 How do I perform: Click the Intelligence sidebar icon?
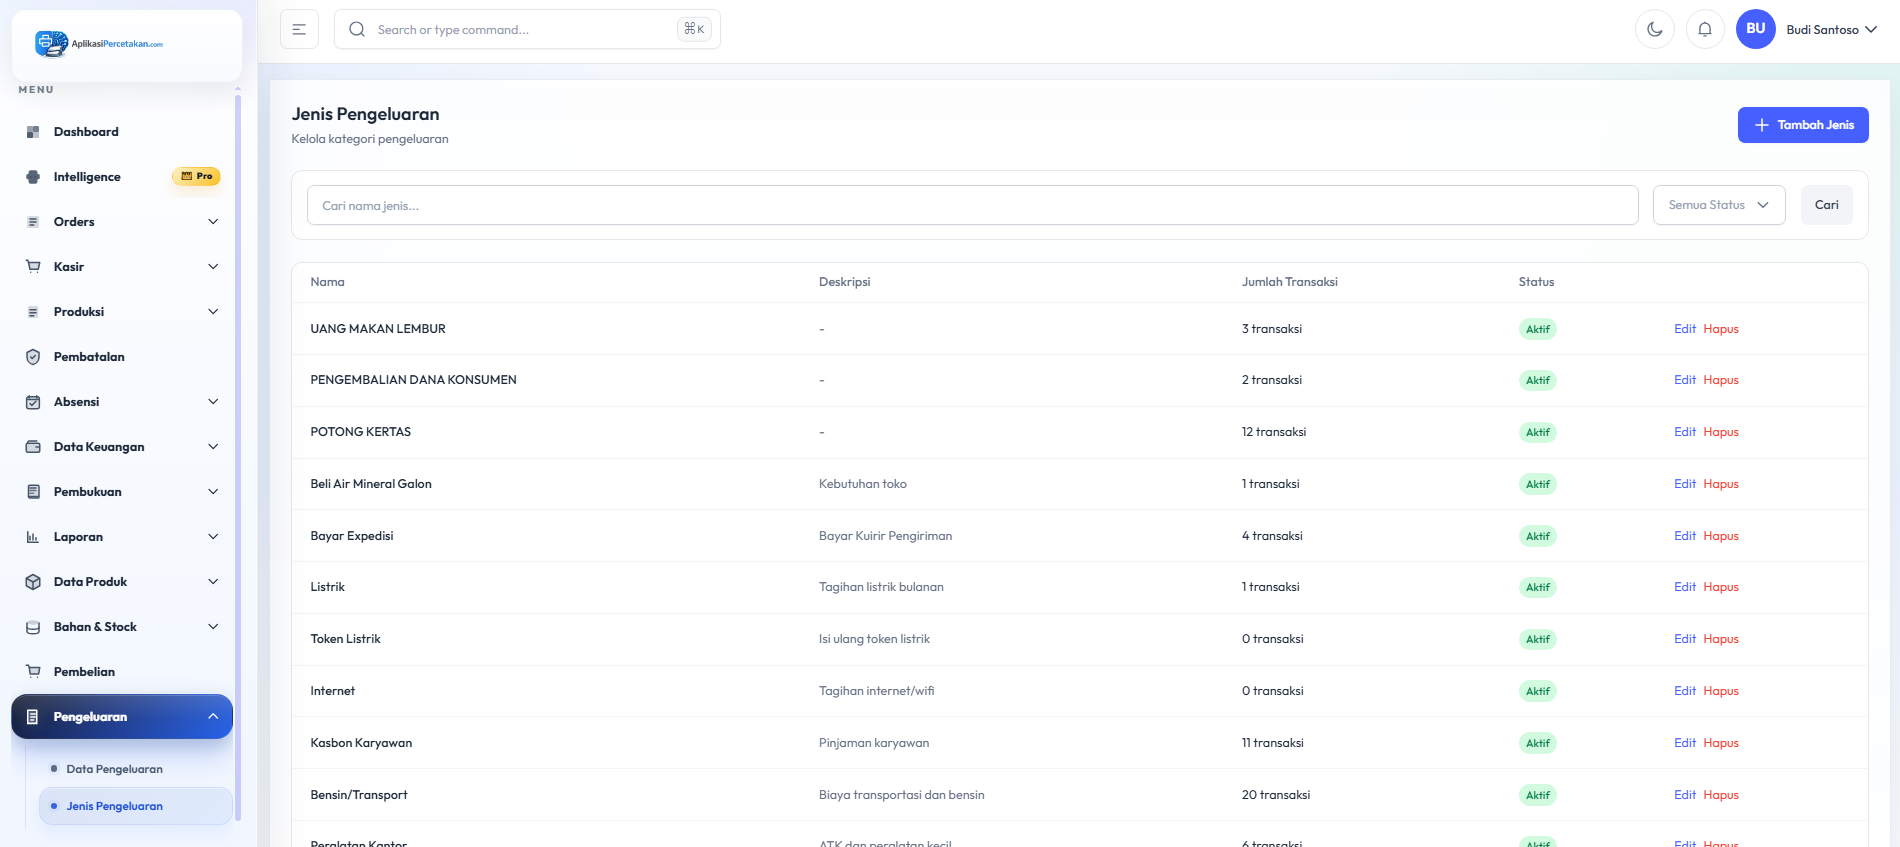pos(33,177)
